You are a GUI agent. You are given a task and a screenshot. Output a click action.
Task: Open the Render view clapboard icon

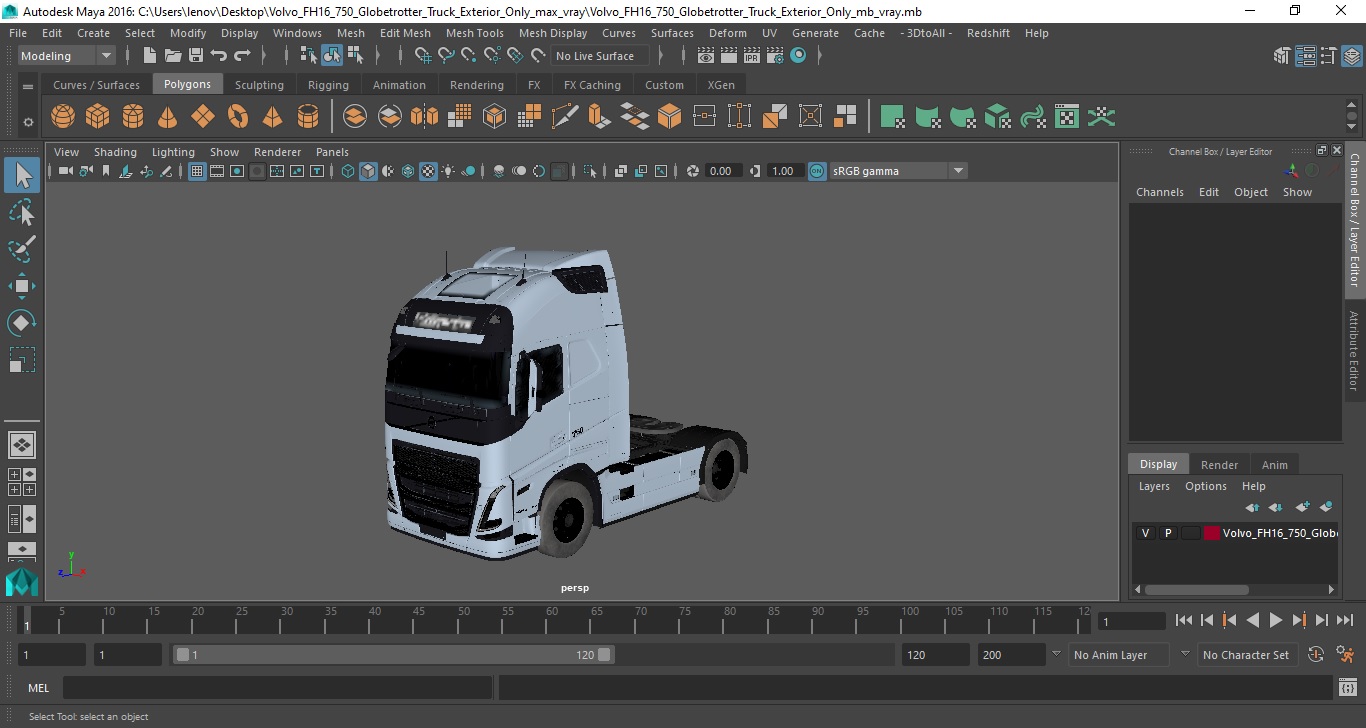706,56
